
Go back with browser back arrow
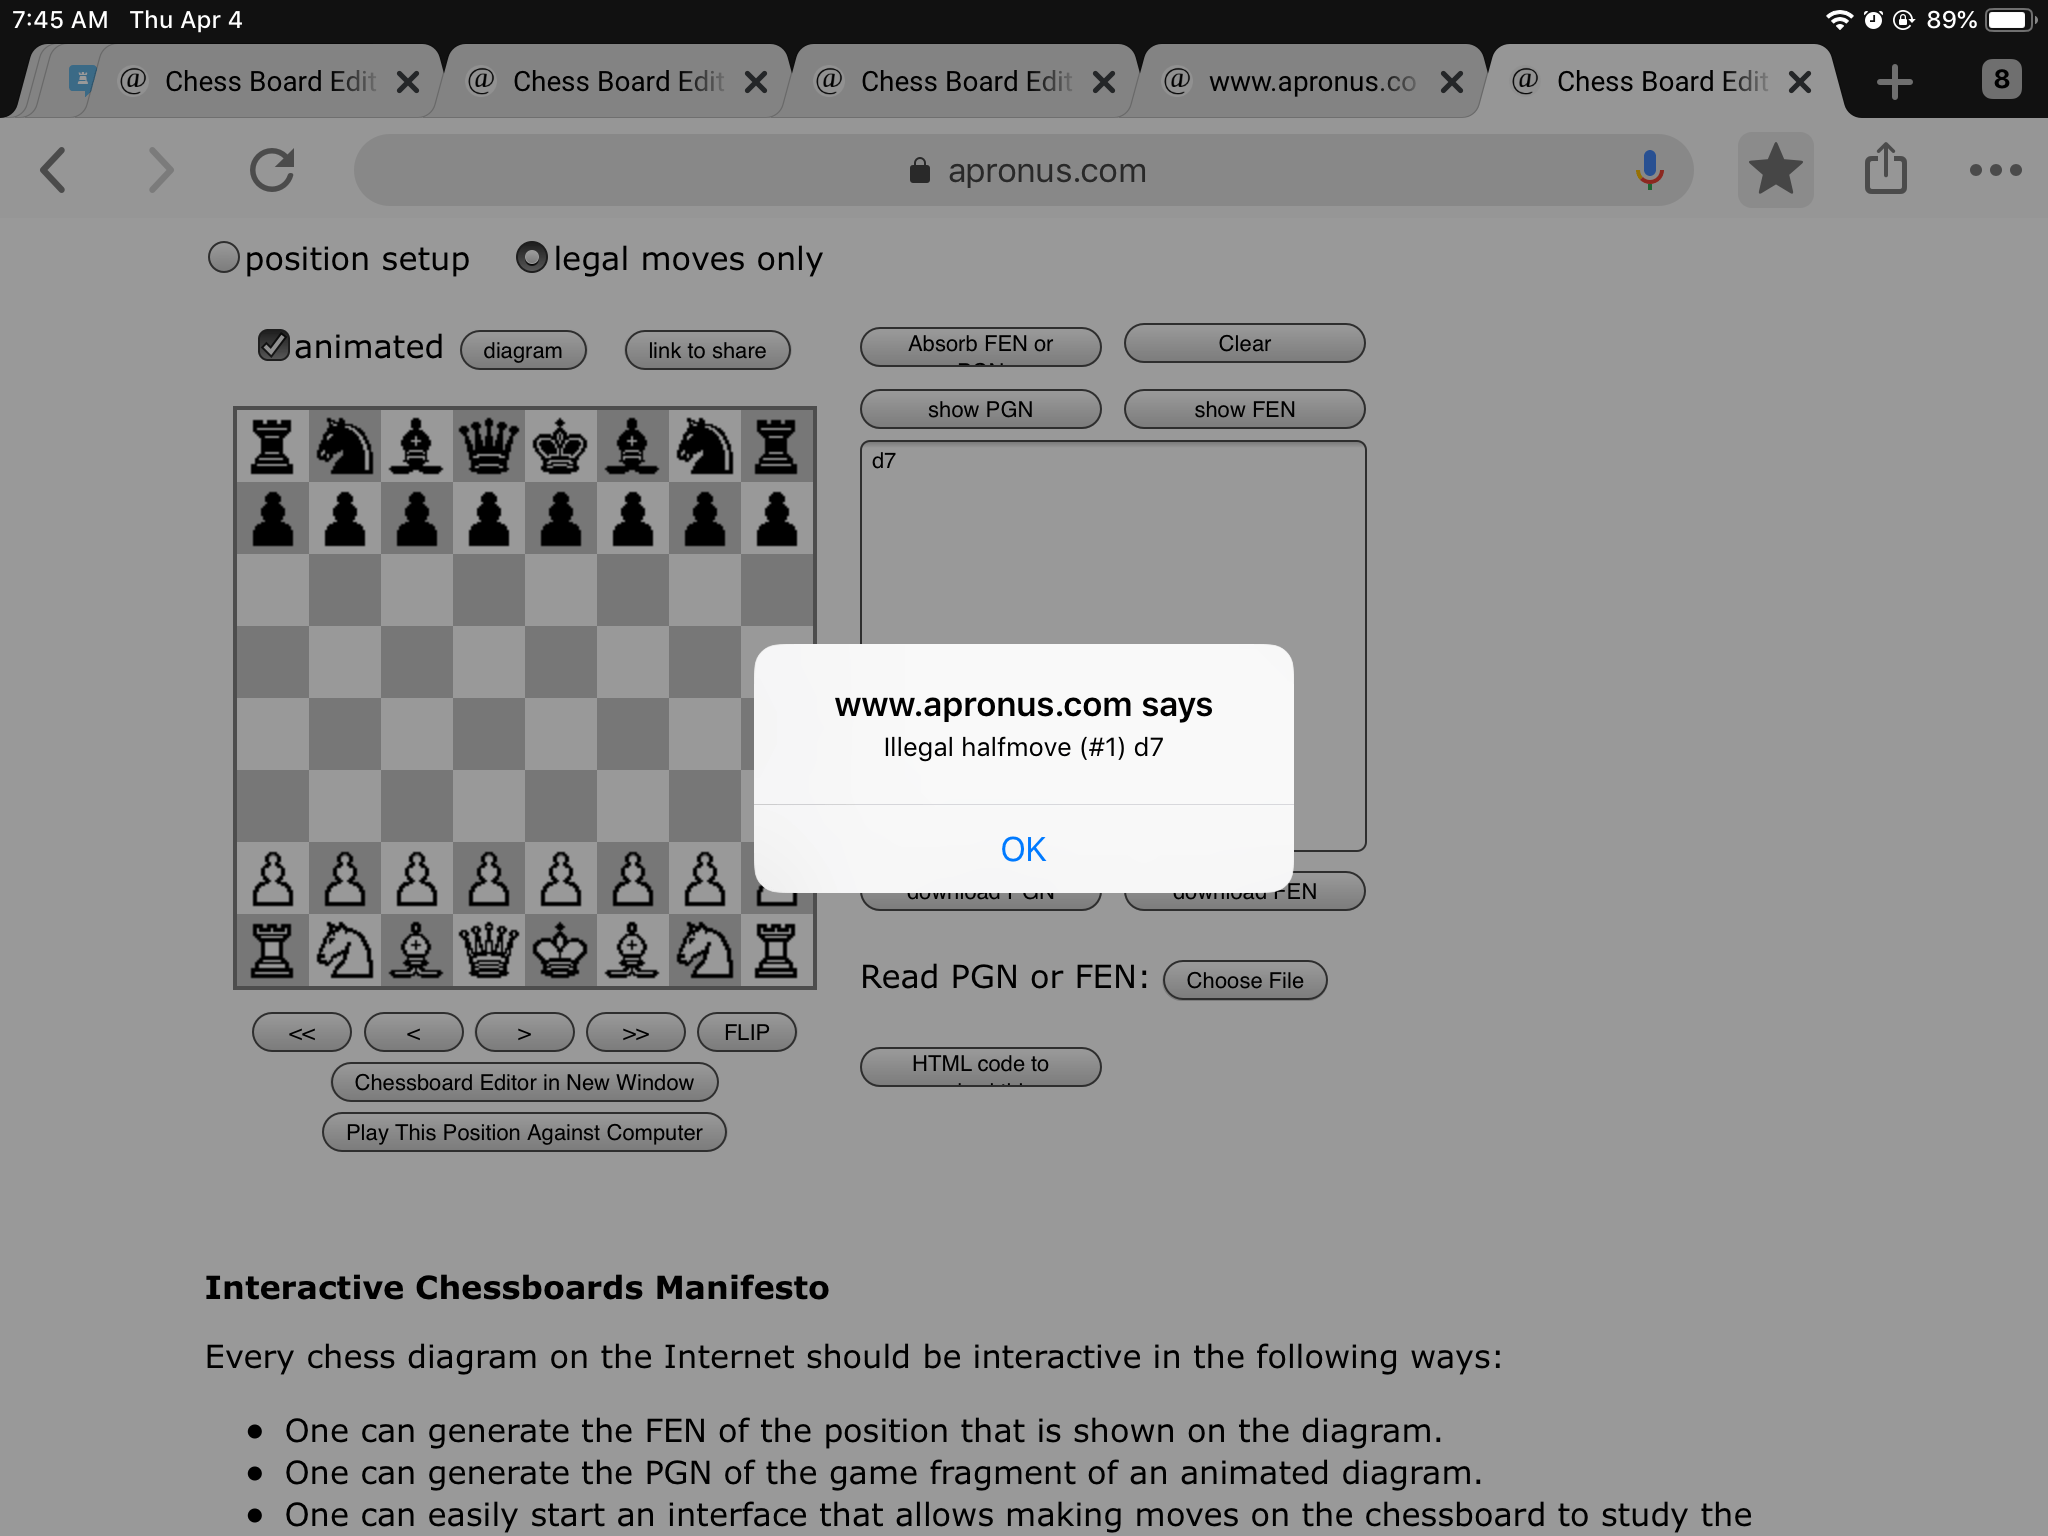54,170
